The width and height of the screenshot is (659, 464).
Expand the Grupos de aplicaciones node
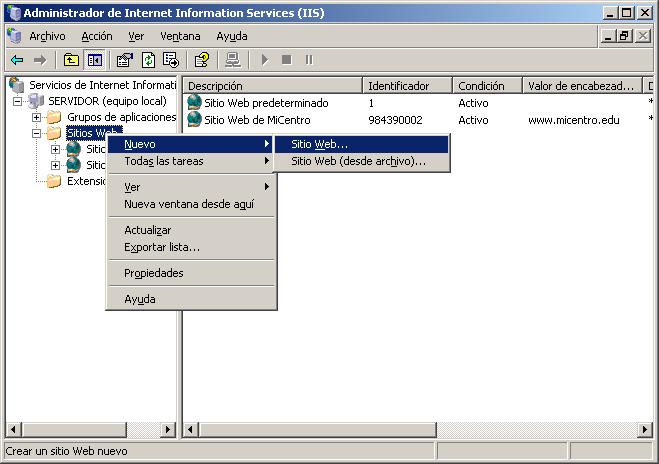[37, 117]
